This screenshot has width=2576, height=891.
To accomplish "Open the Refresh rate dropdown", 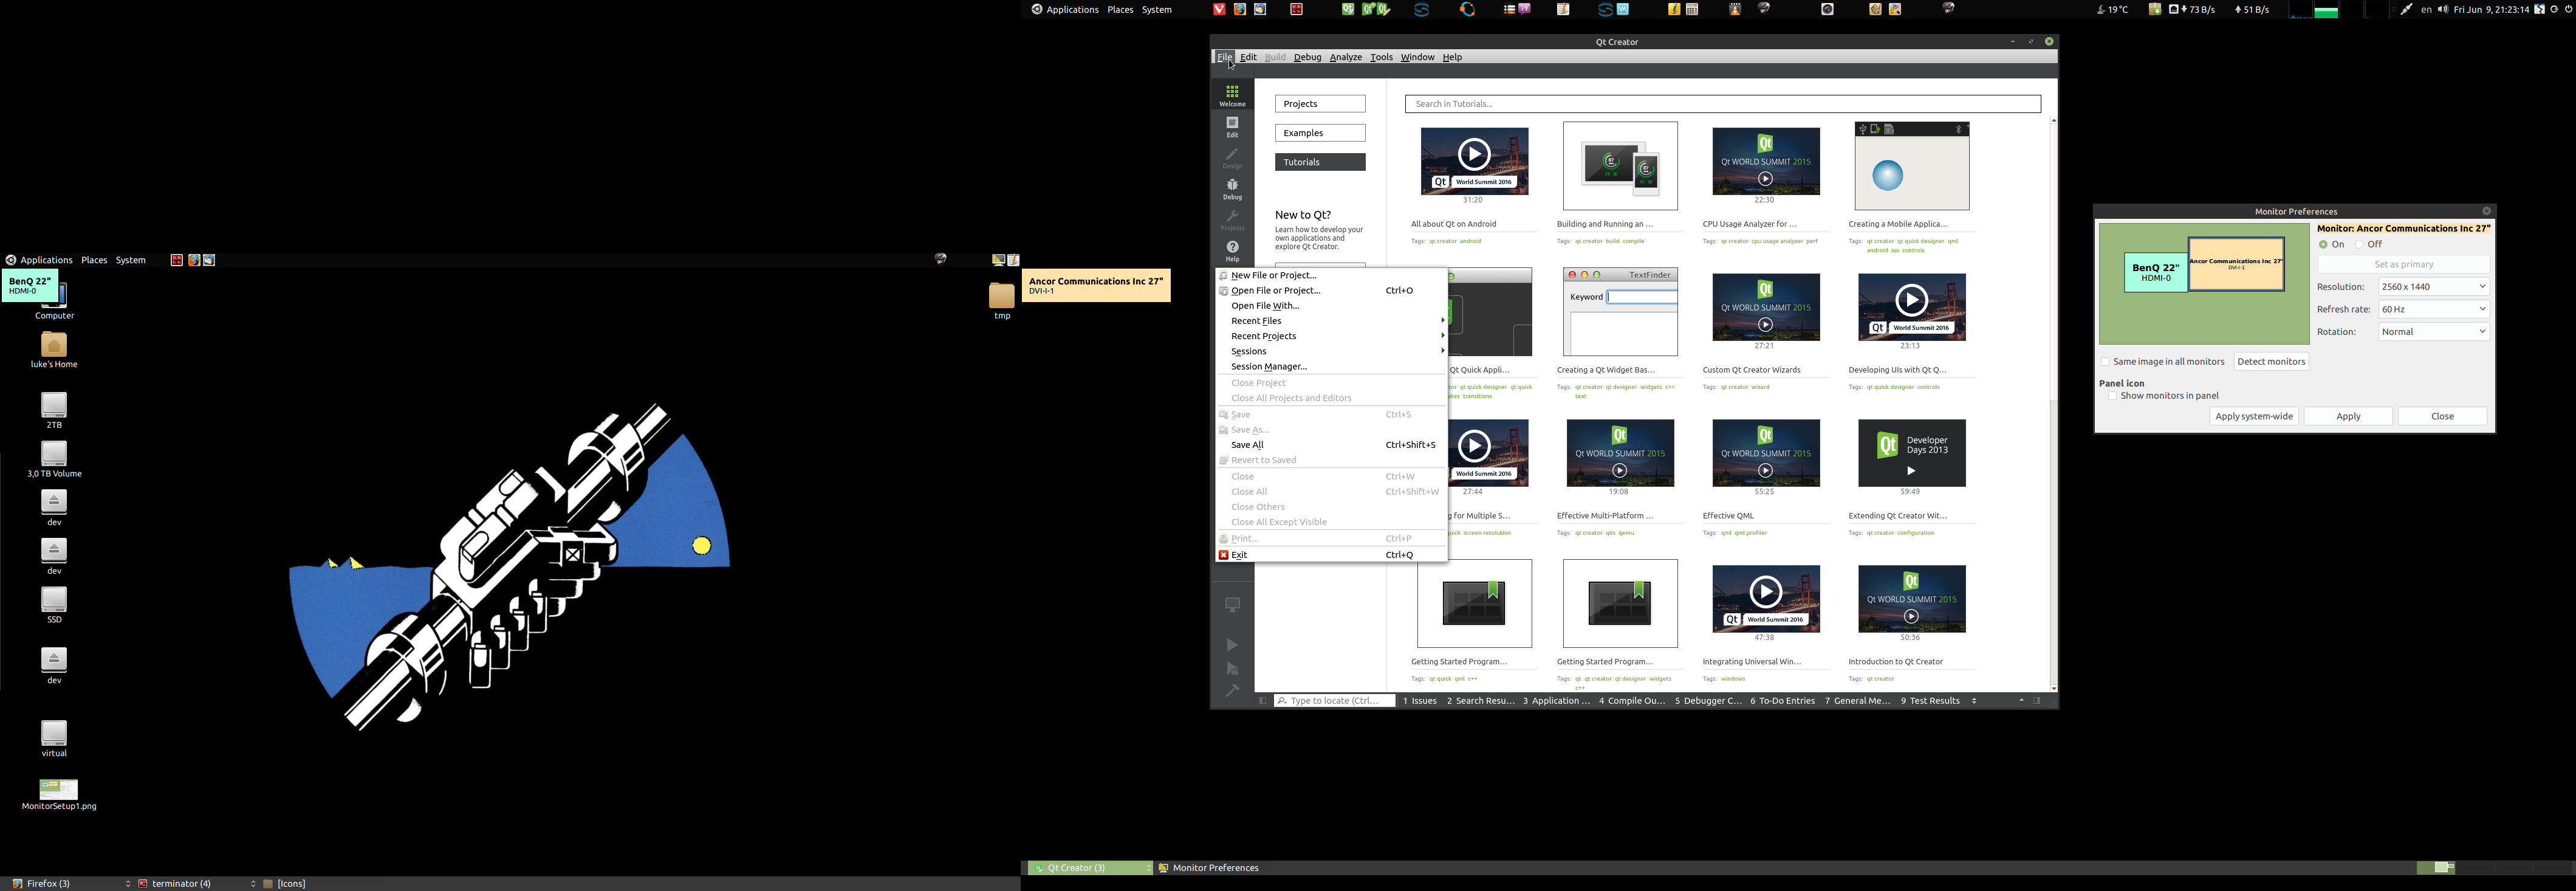I will coord(2433,310).
